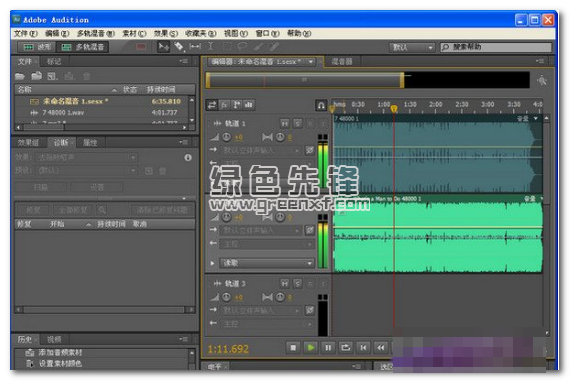Click 轨道 1 pan knob
Screen dimensions: 570x381
(280, 137)
